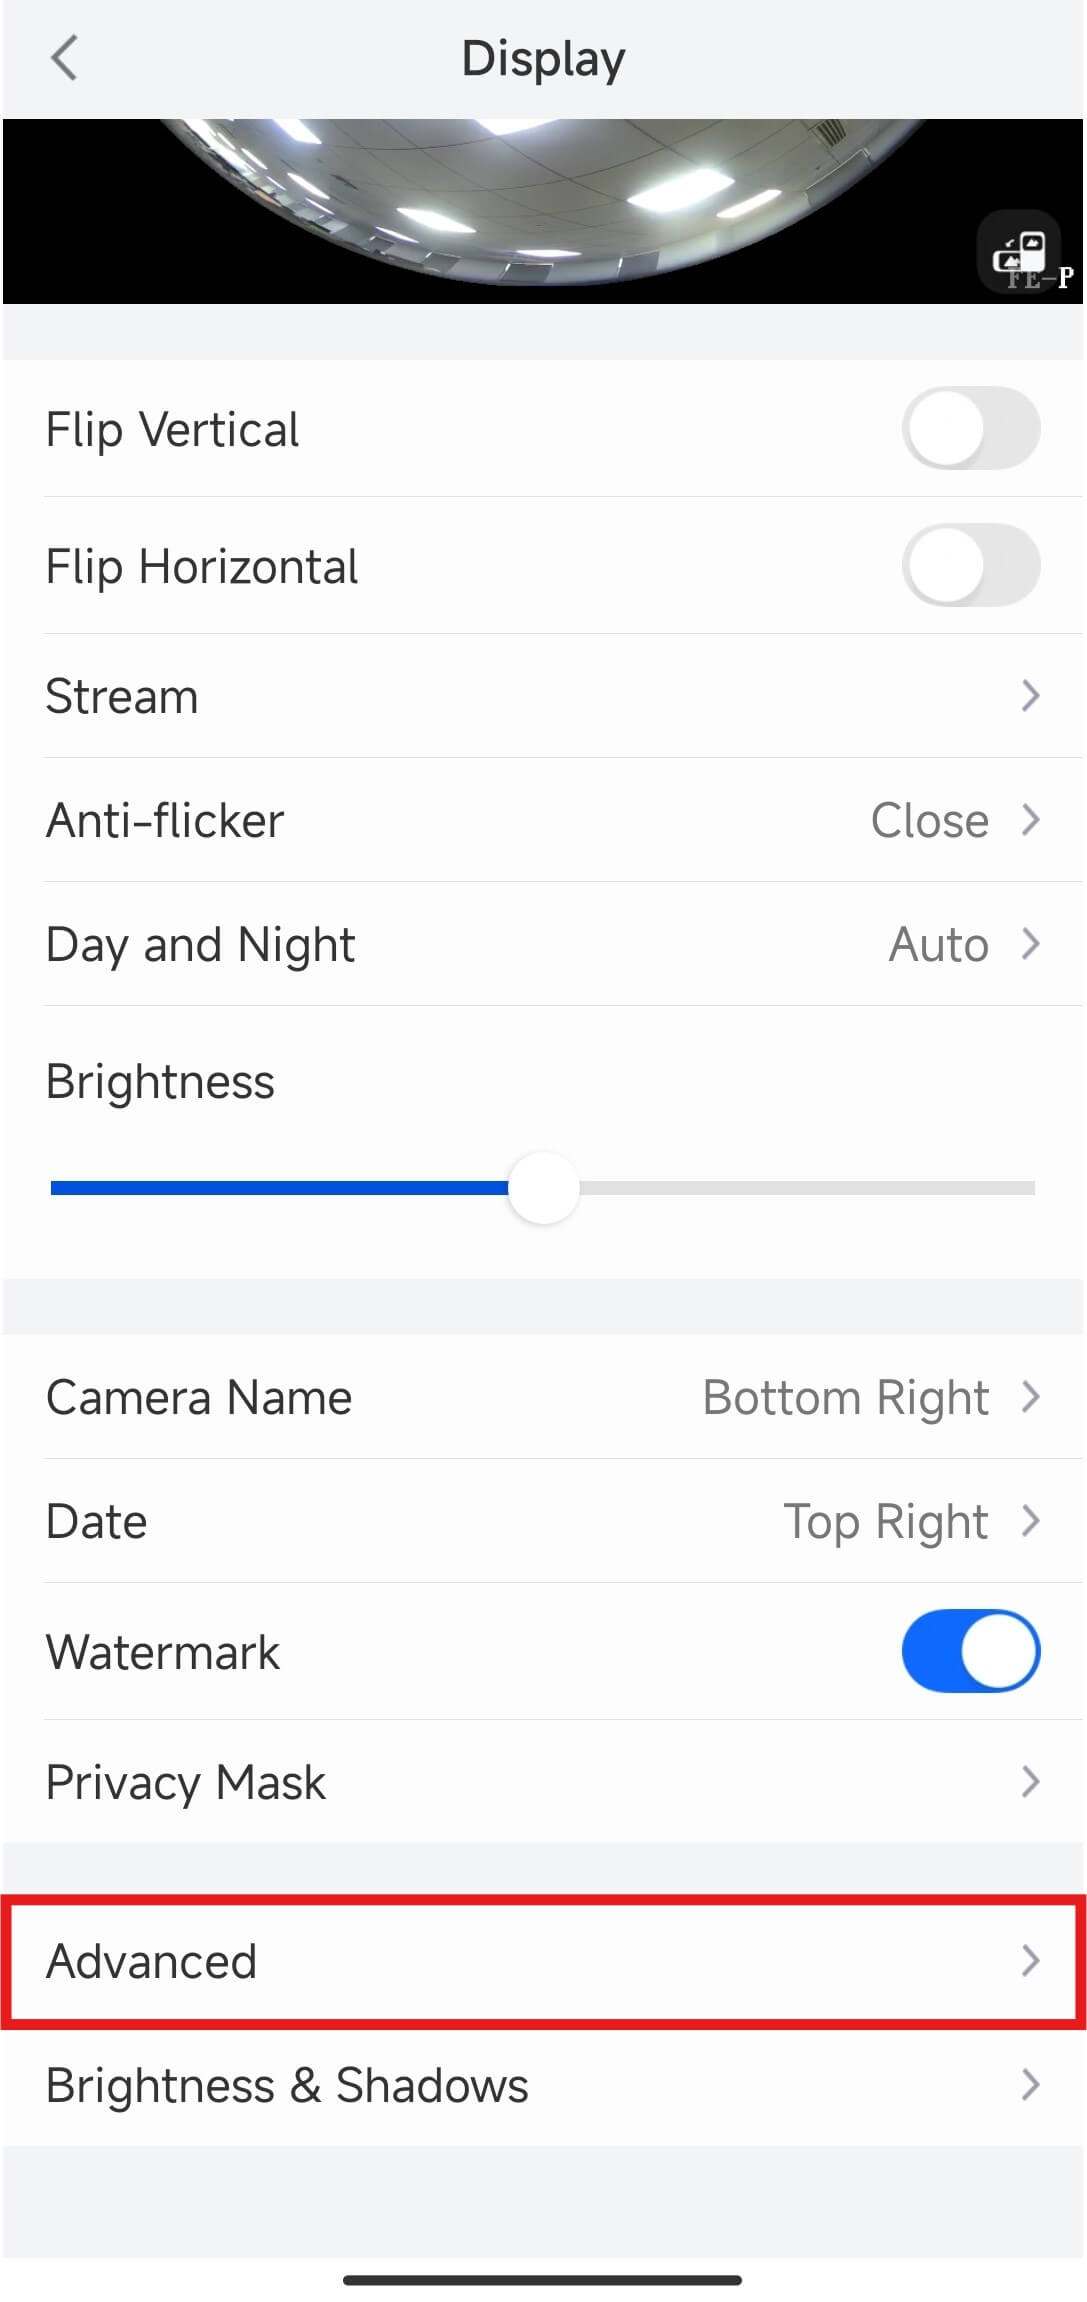This screenshot has height=2302, width=1087.
Task: Open the Stream settings
Action: [543, 696]
